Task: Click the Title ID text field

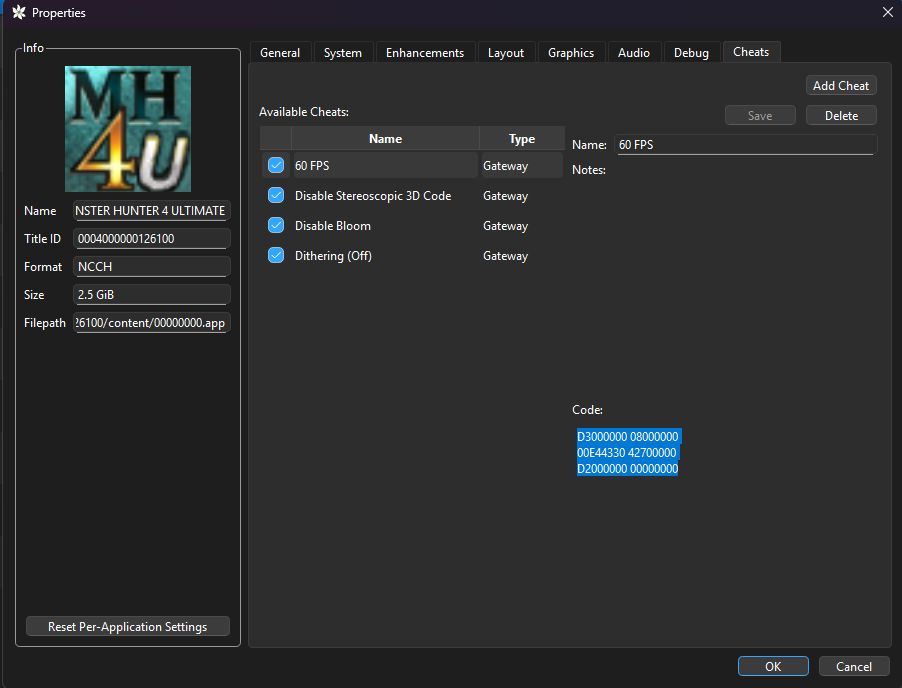Action: point(152,239)
